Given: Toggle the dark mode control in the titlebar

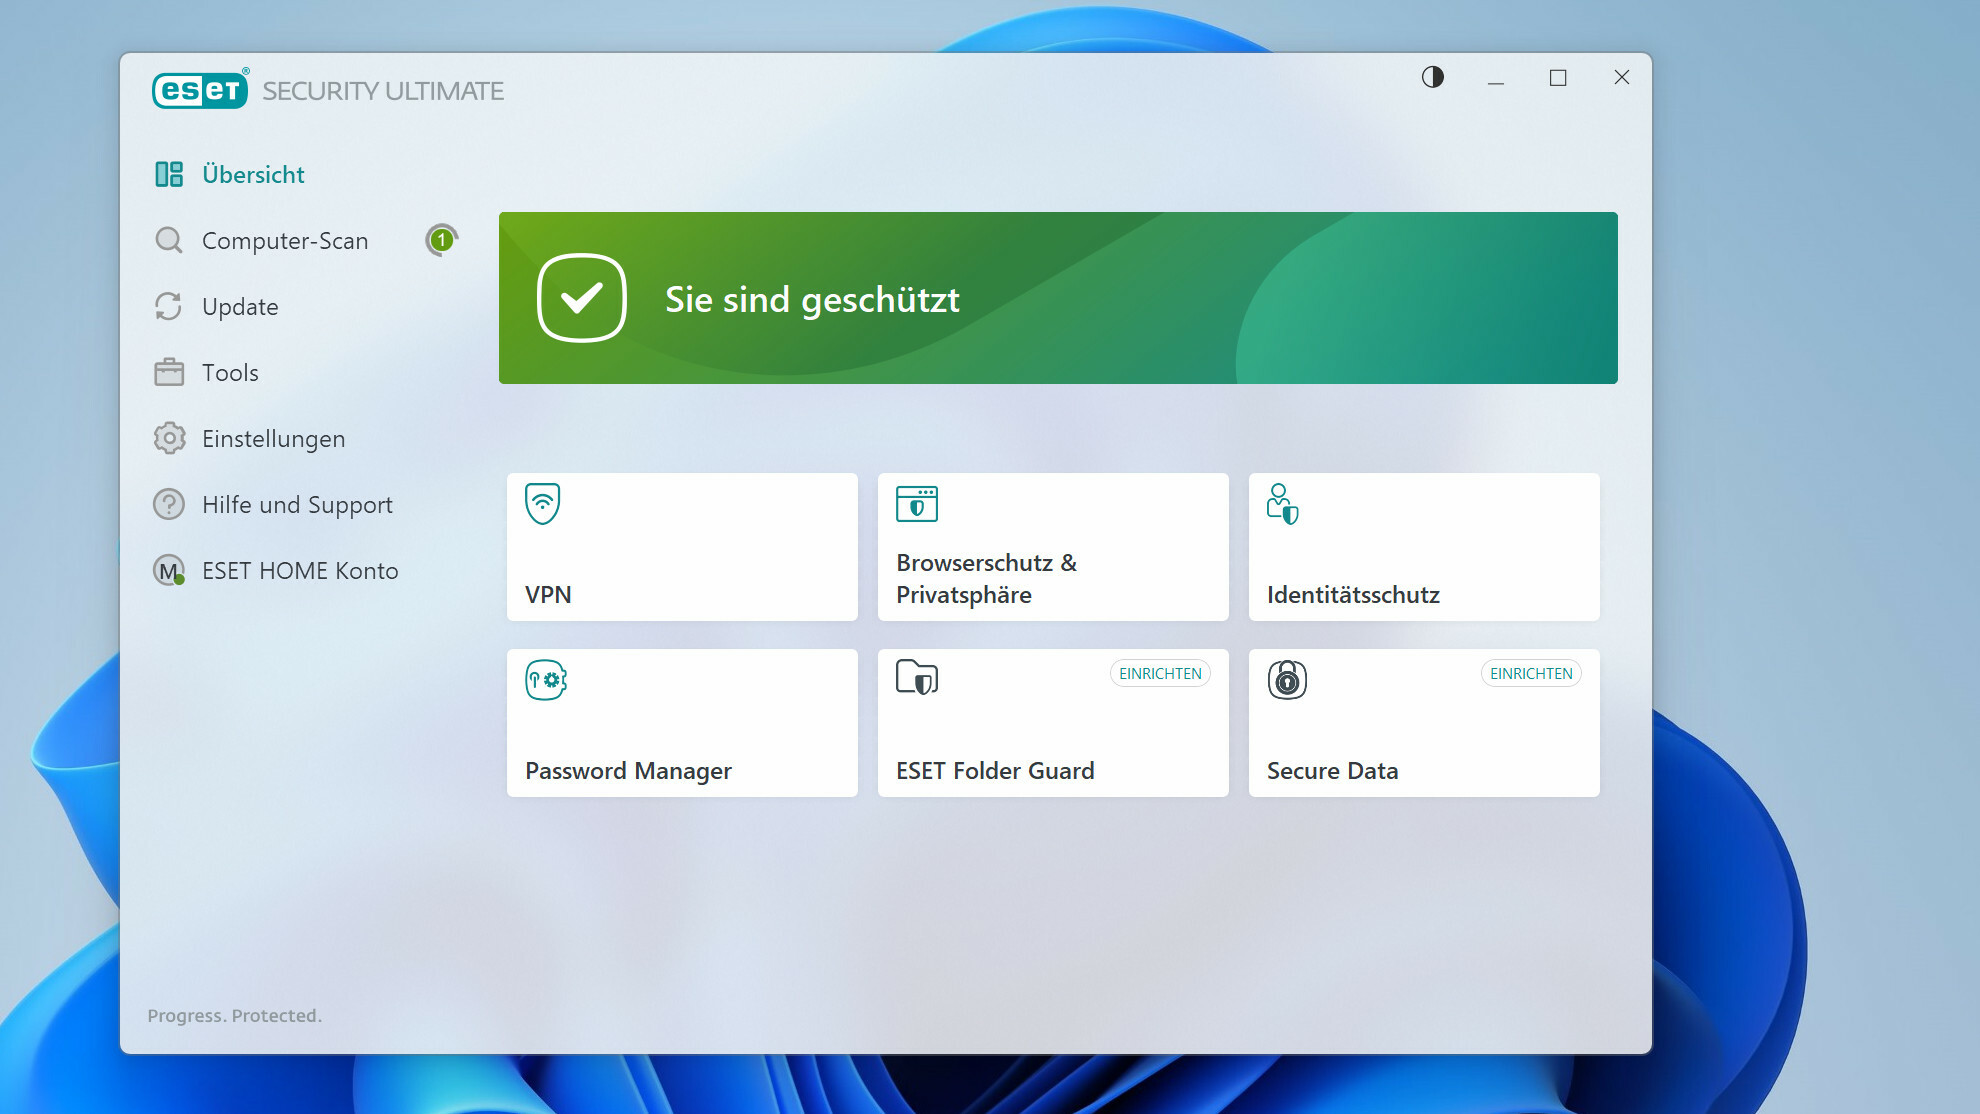Looking at the screenshot, I should 1432,77.
